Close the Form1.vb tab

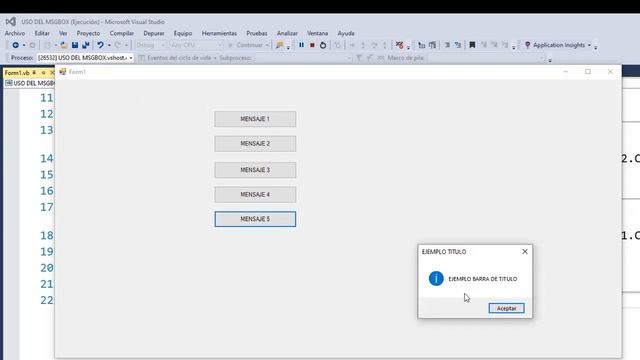[52, 73]
